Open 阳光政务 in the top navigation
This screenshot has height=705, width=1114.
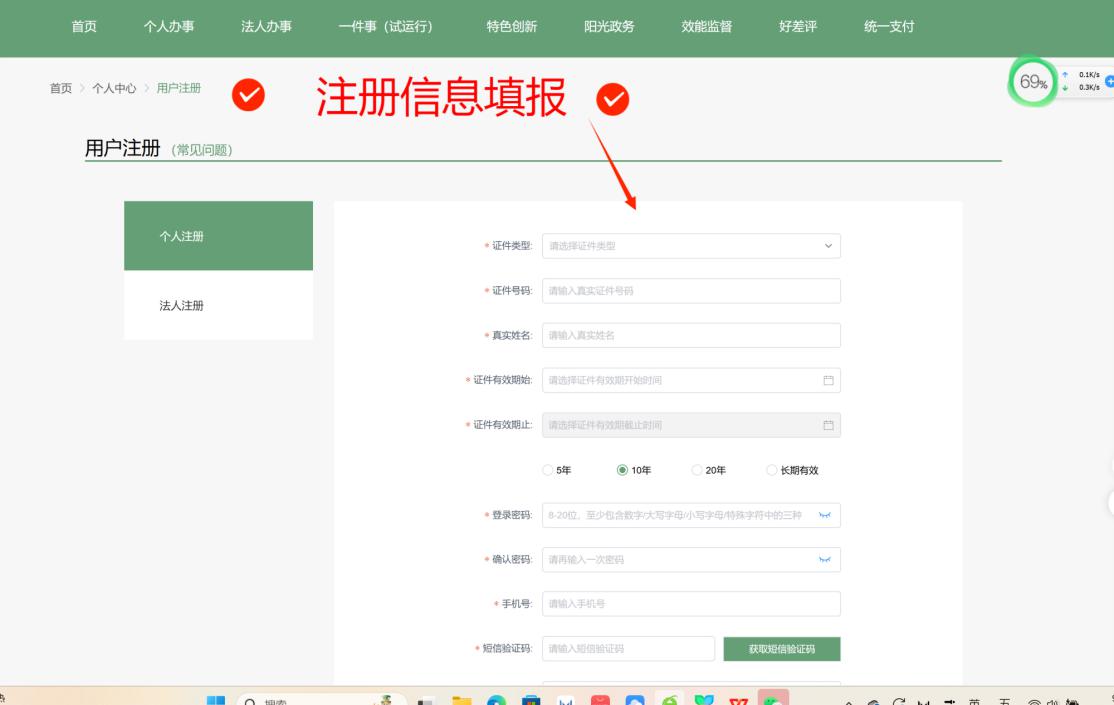(609, 27)
